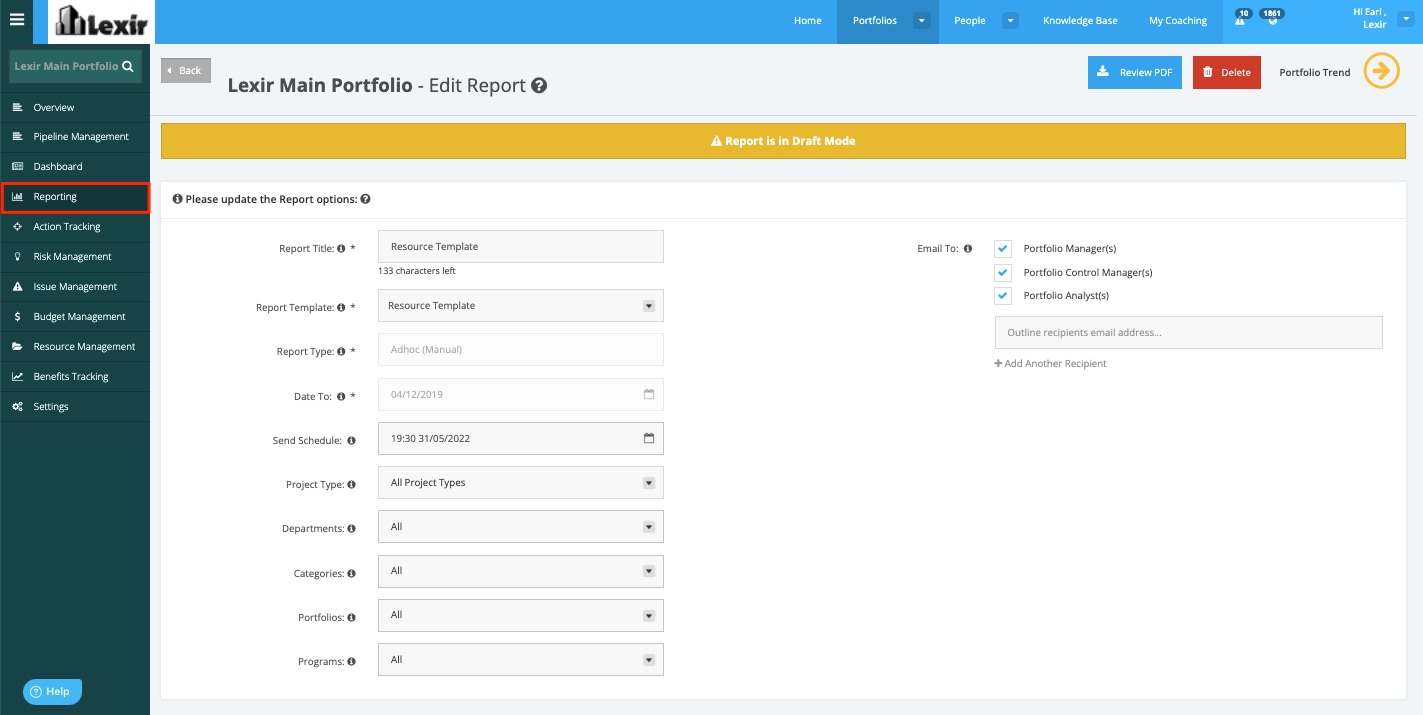1423x715 pixels.
Task: Open the Portfolios filter dropdown
Action: tap(521, 615)
